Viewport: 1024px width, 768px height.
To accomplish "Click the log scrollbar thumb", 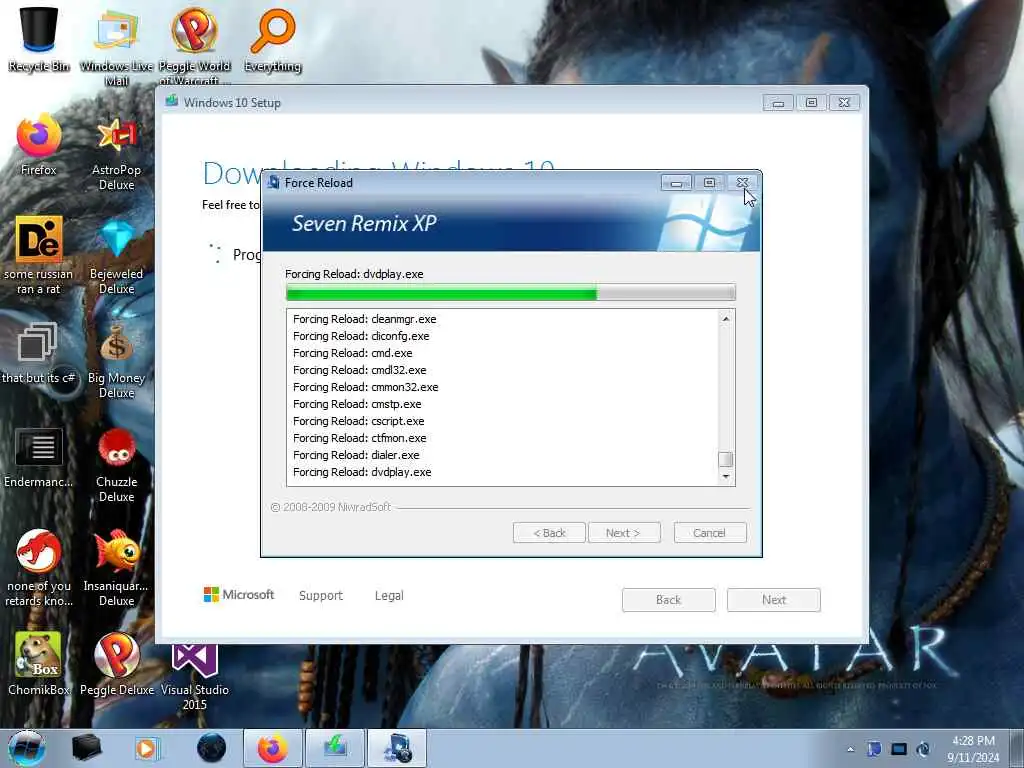I will point(726,459).
